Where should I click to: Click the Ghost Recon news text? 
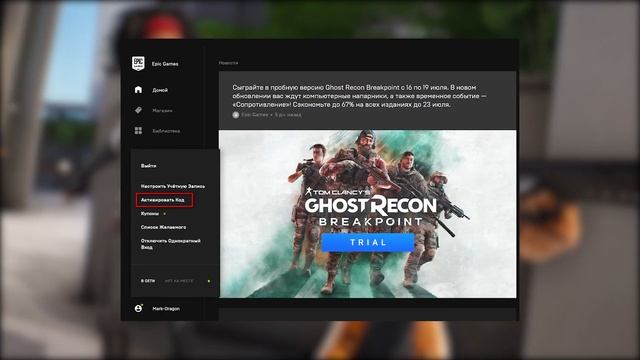[x=359, y=96]
